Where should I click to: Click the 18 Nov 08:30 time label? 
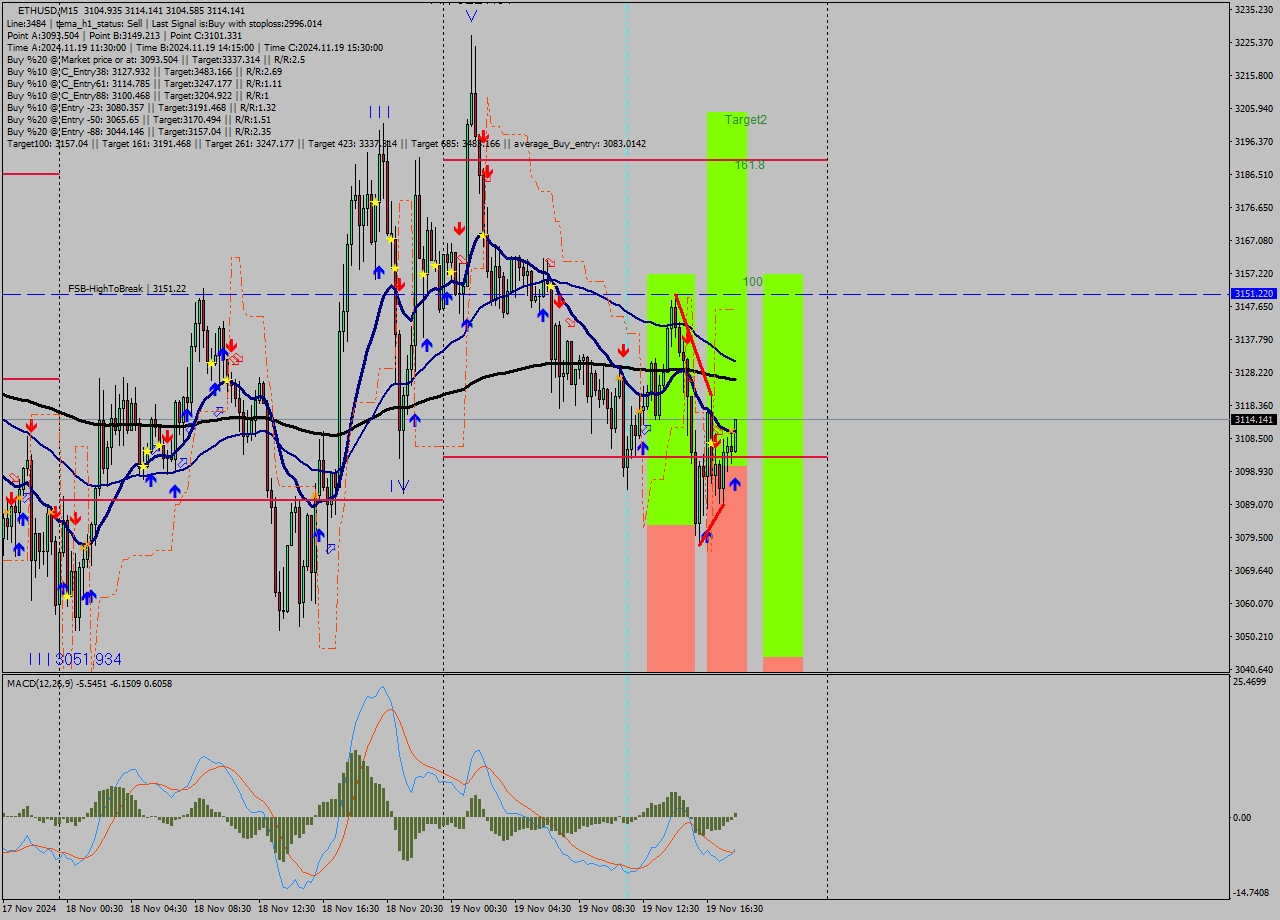[223, 909]
